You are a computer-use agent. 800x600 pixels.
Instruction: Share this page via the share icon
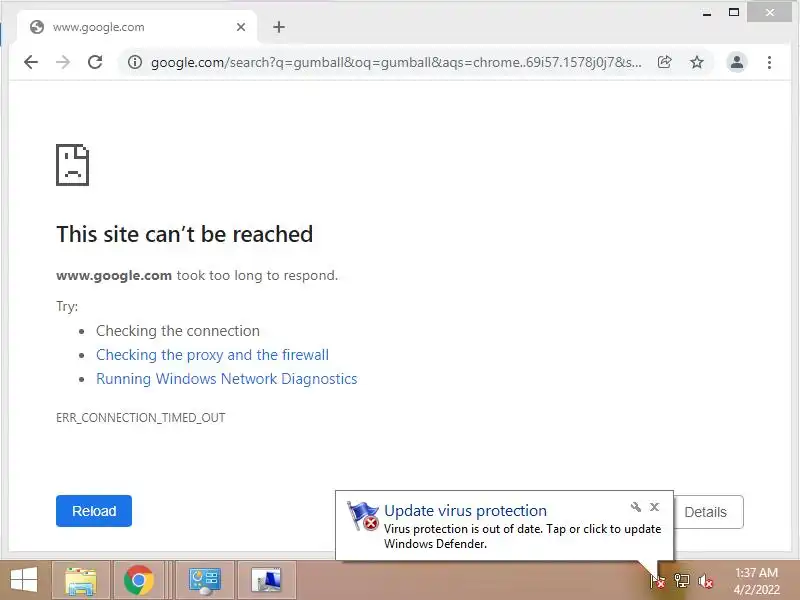(664, 62)
